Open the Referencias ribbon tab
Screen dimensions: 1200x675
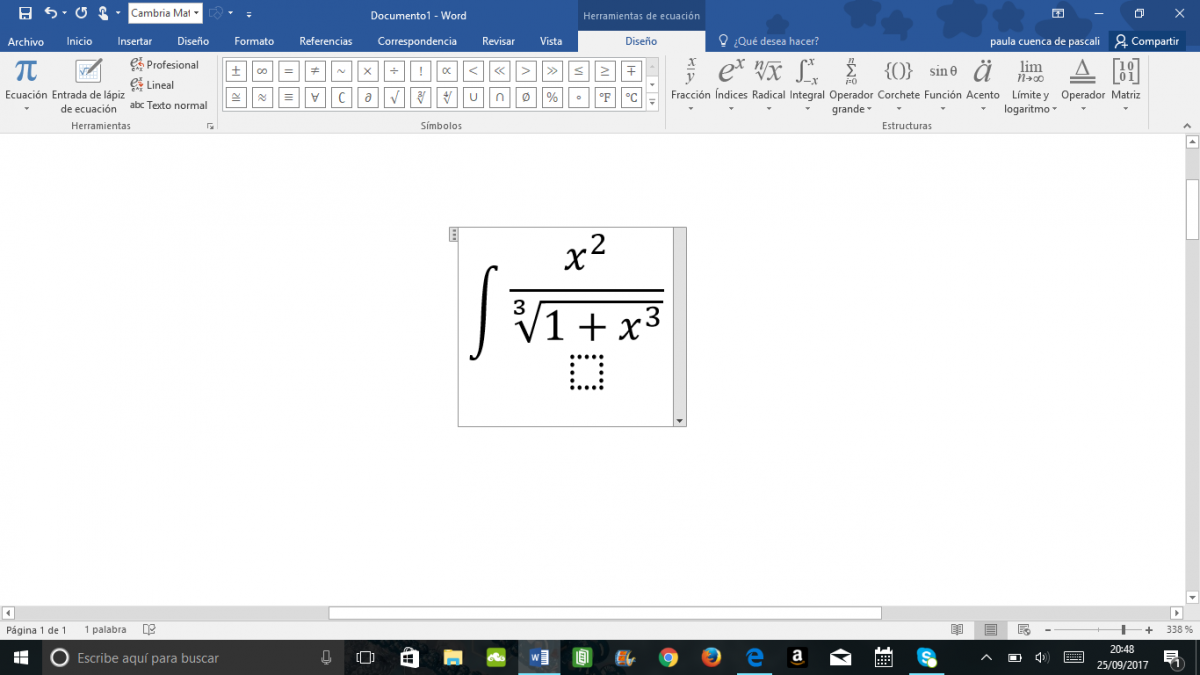(x=326, y=41)
